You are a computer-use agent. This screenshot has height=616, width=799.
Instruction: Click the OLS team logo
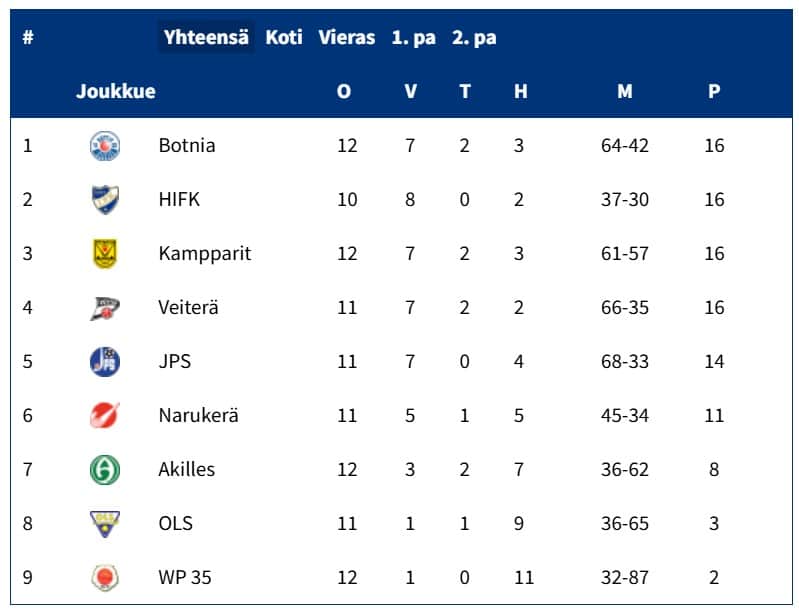coord(104,523)
